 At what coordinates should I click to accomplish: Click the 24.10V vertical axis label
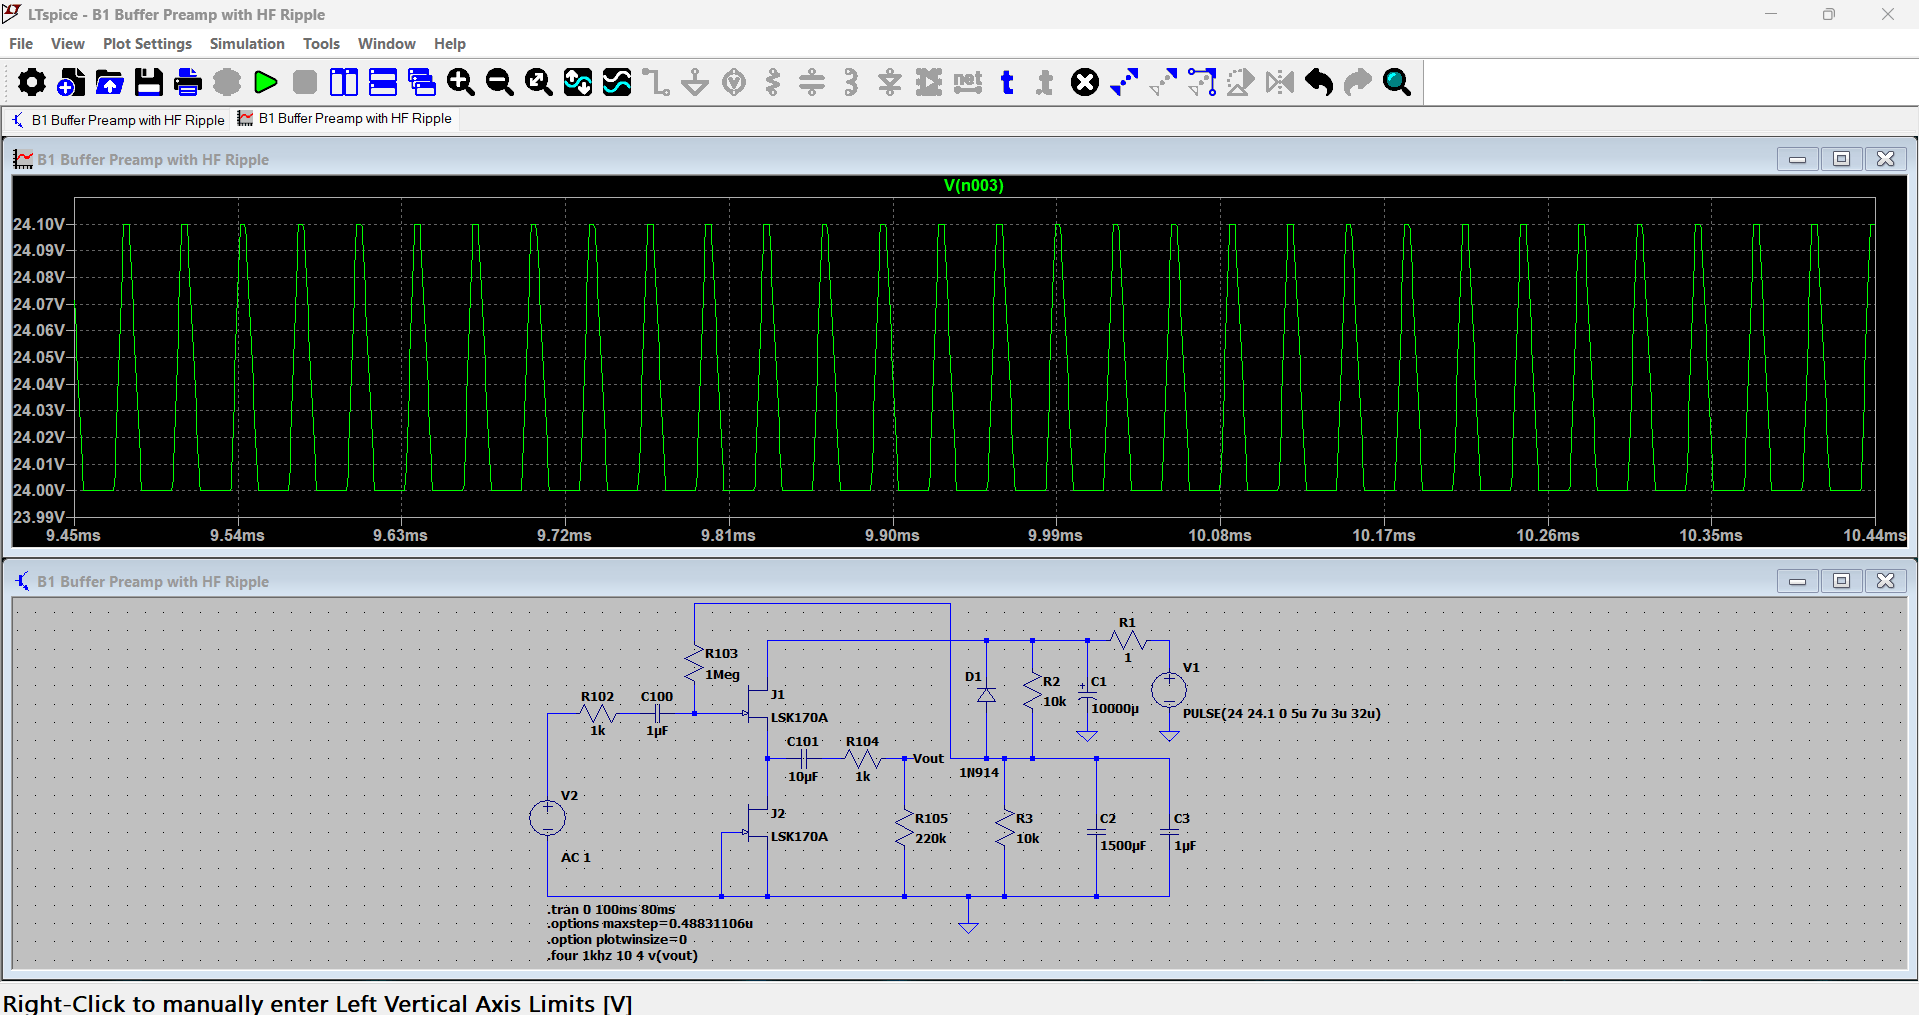[39, 224]
